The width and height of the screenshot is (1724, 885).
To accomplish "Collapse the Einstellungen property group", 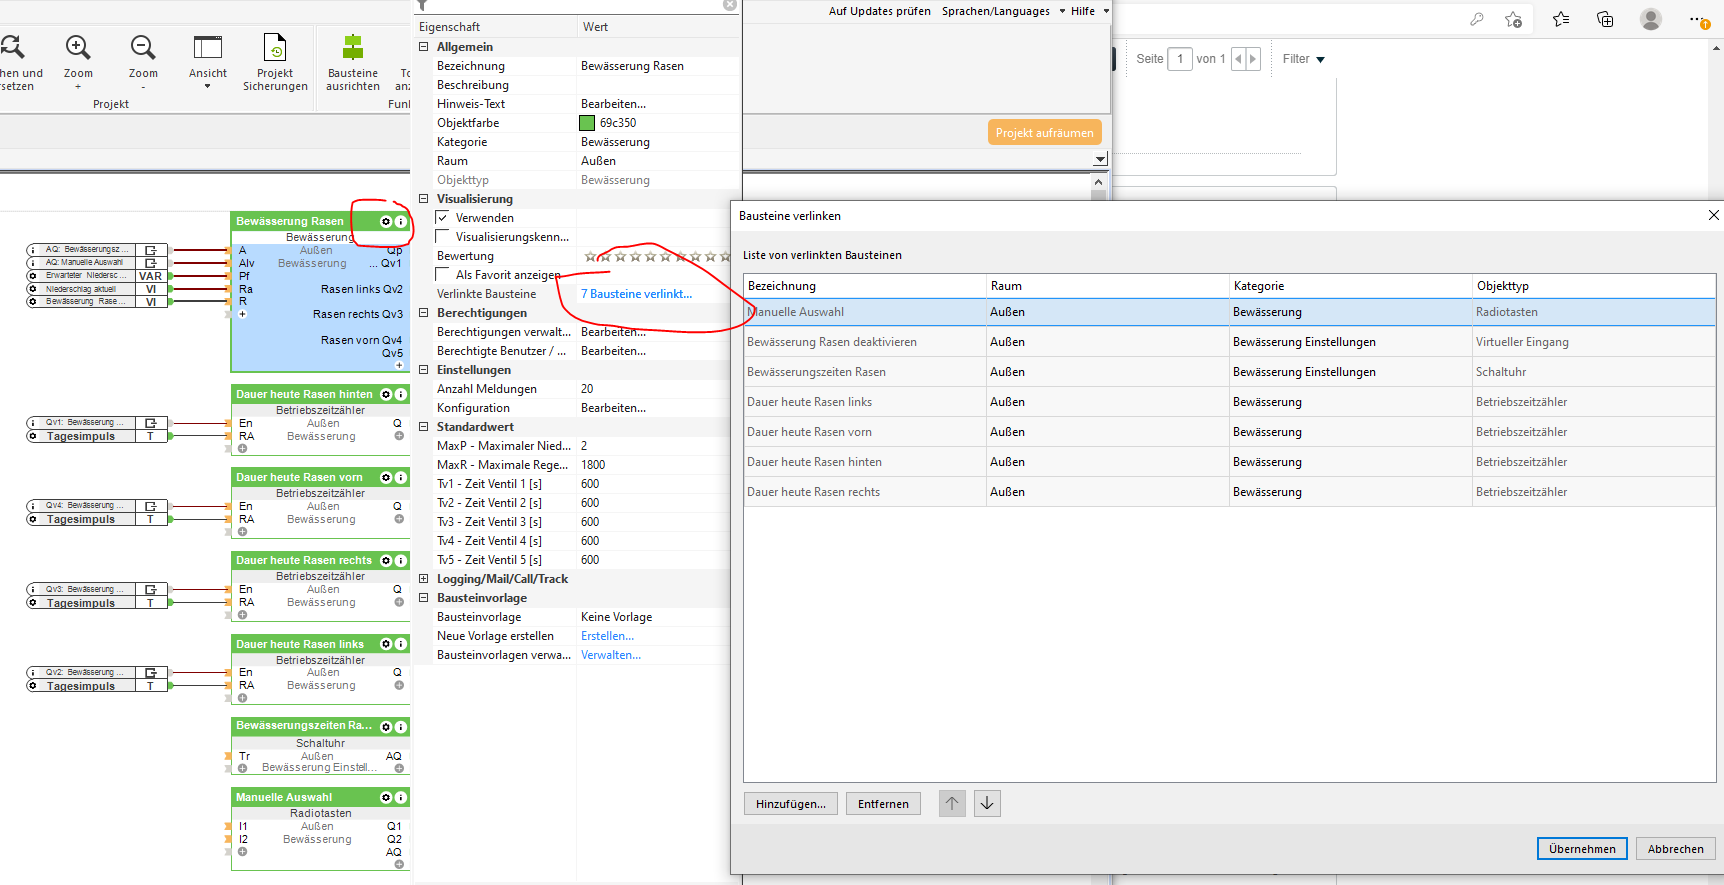I will pos(423,370).
